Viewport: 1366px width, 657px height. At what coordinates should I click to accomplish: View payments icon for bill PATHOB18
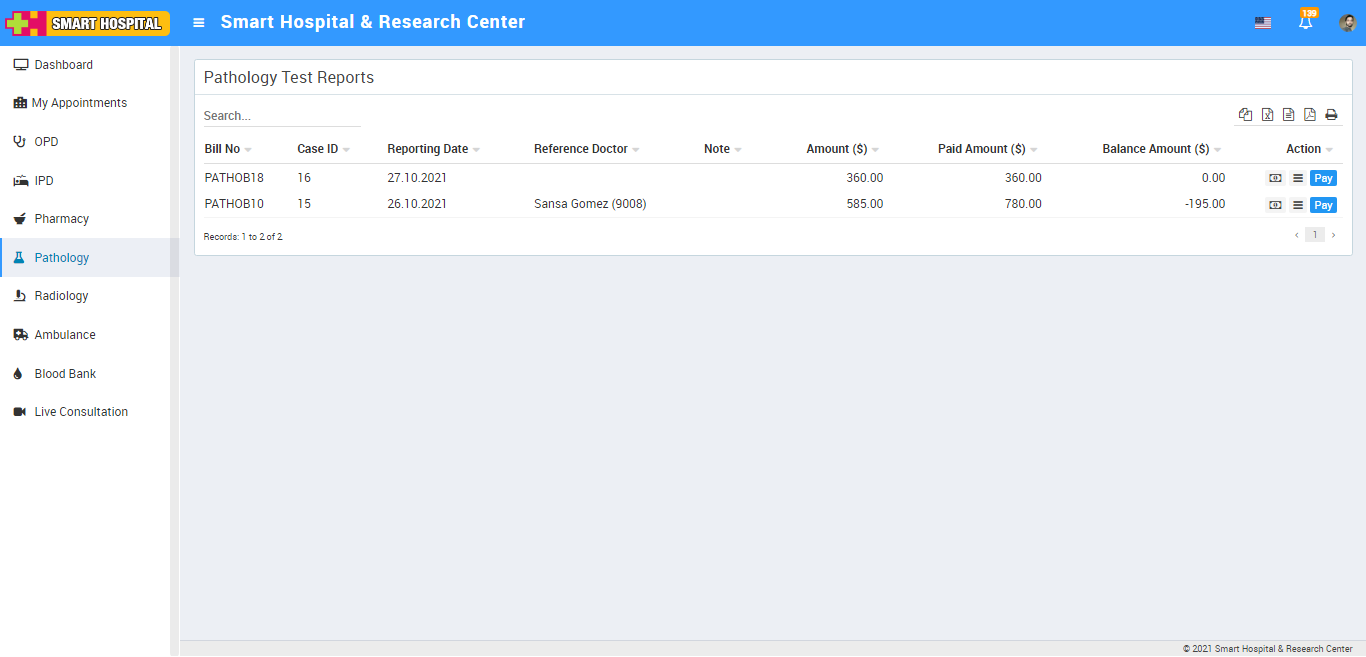pyautogui.click(x=1275, y=178)
